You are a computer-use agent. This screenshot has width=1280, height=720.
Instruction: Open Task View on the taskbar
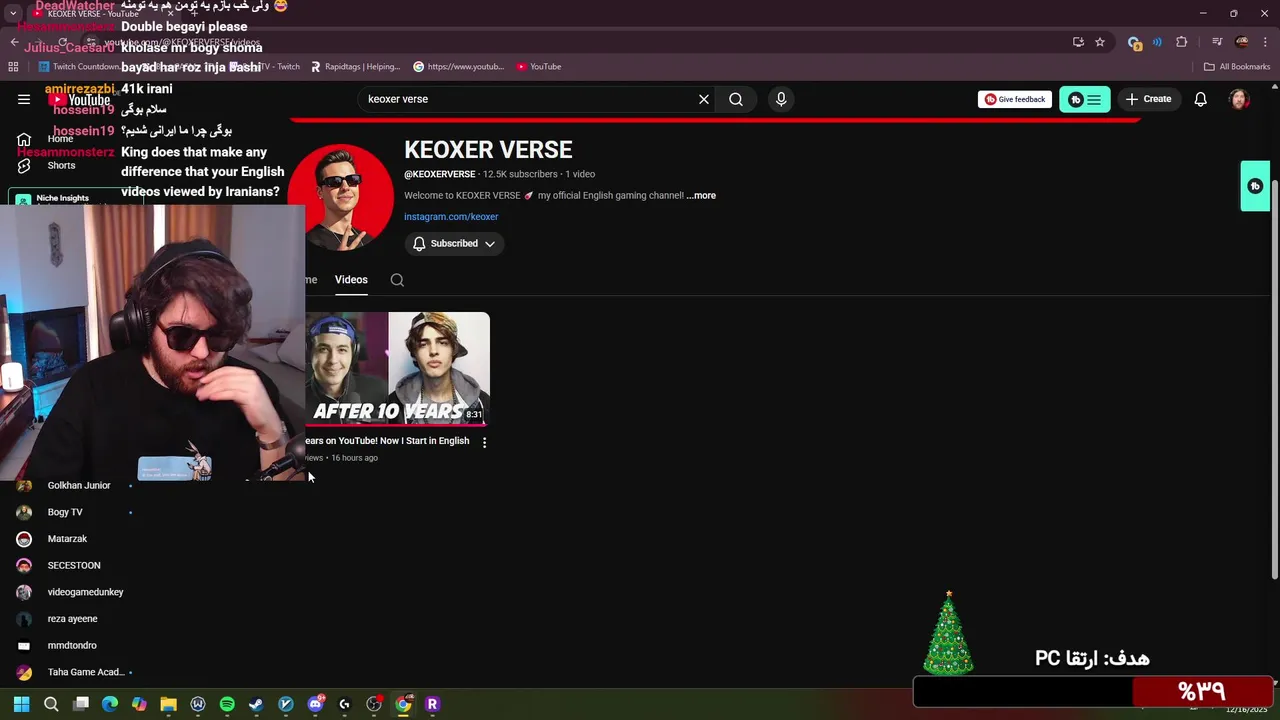[81, 704]
